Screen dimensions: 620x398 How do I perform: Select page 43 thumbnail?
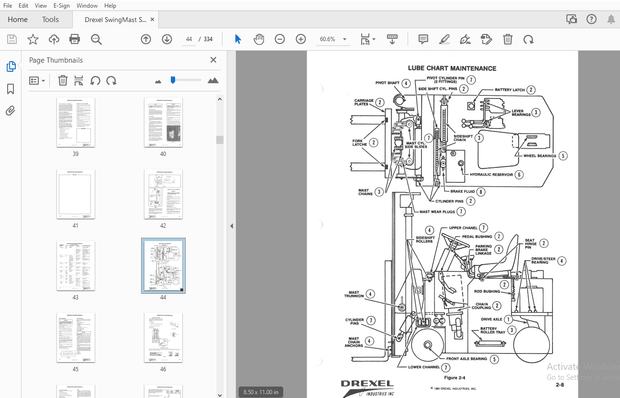pos(76,266)
